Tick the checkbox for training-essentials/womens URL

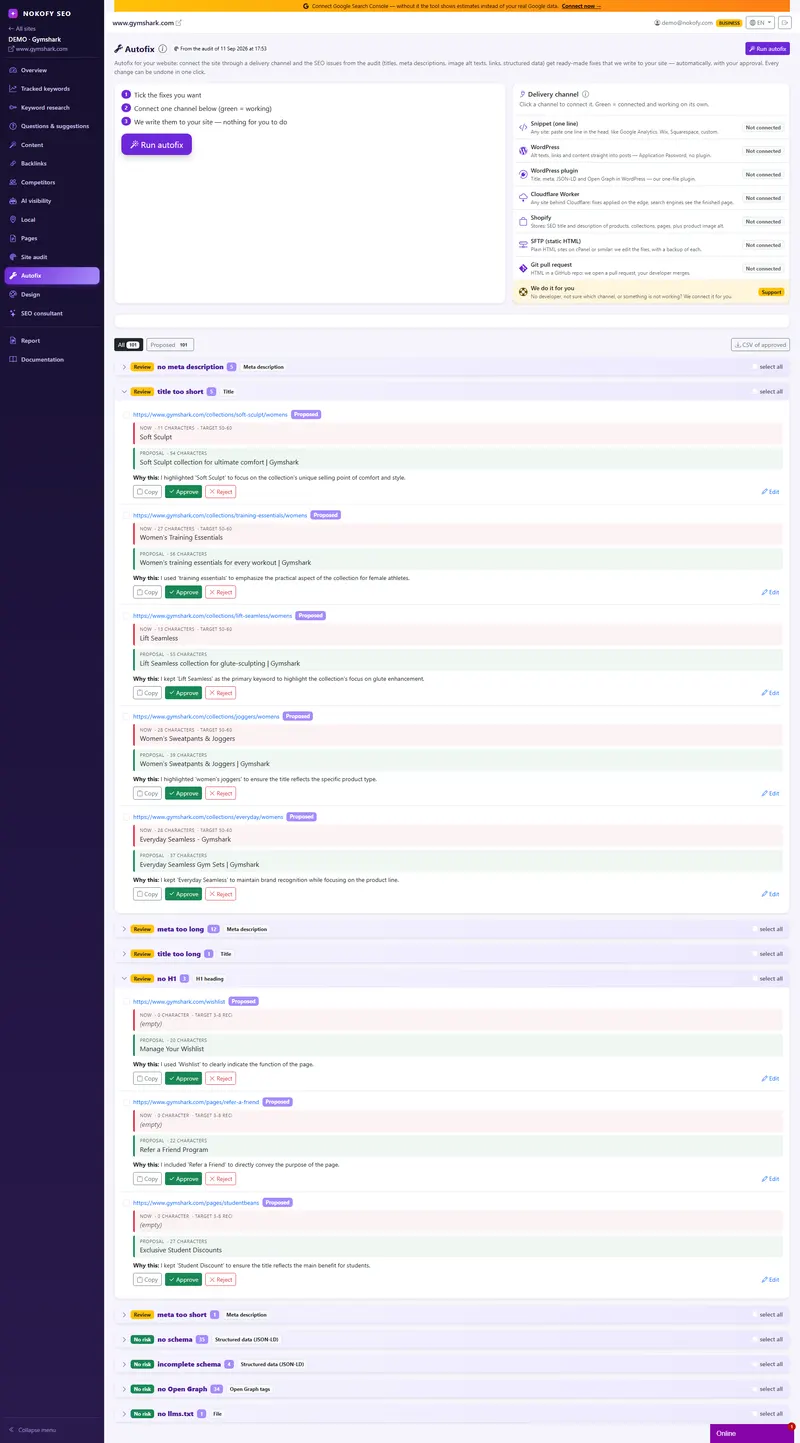coord(126,515)
